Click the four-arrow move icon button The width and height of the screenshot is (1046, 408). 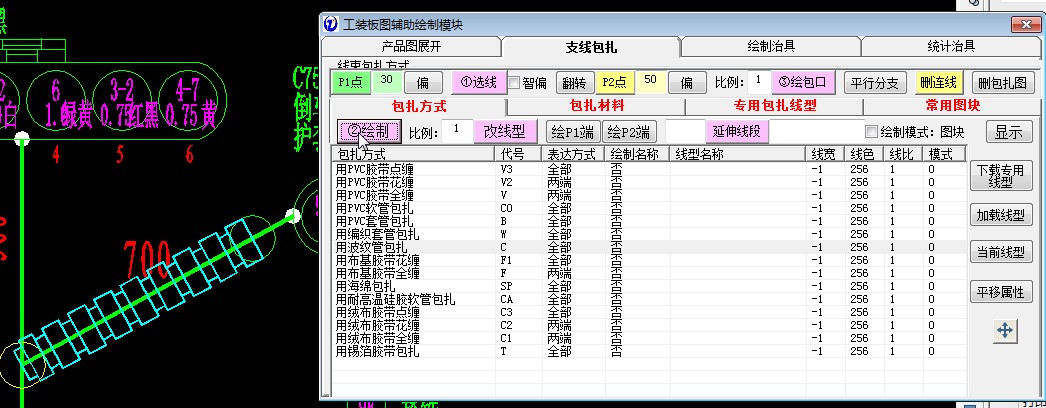(1002, 330)
